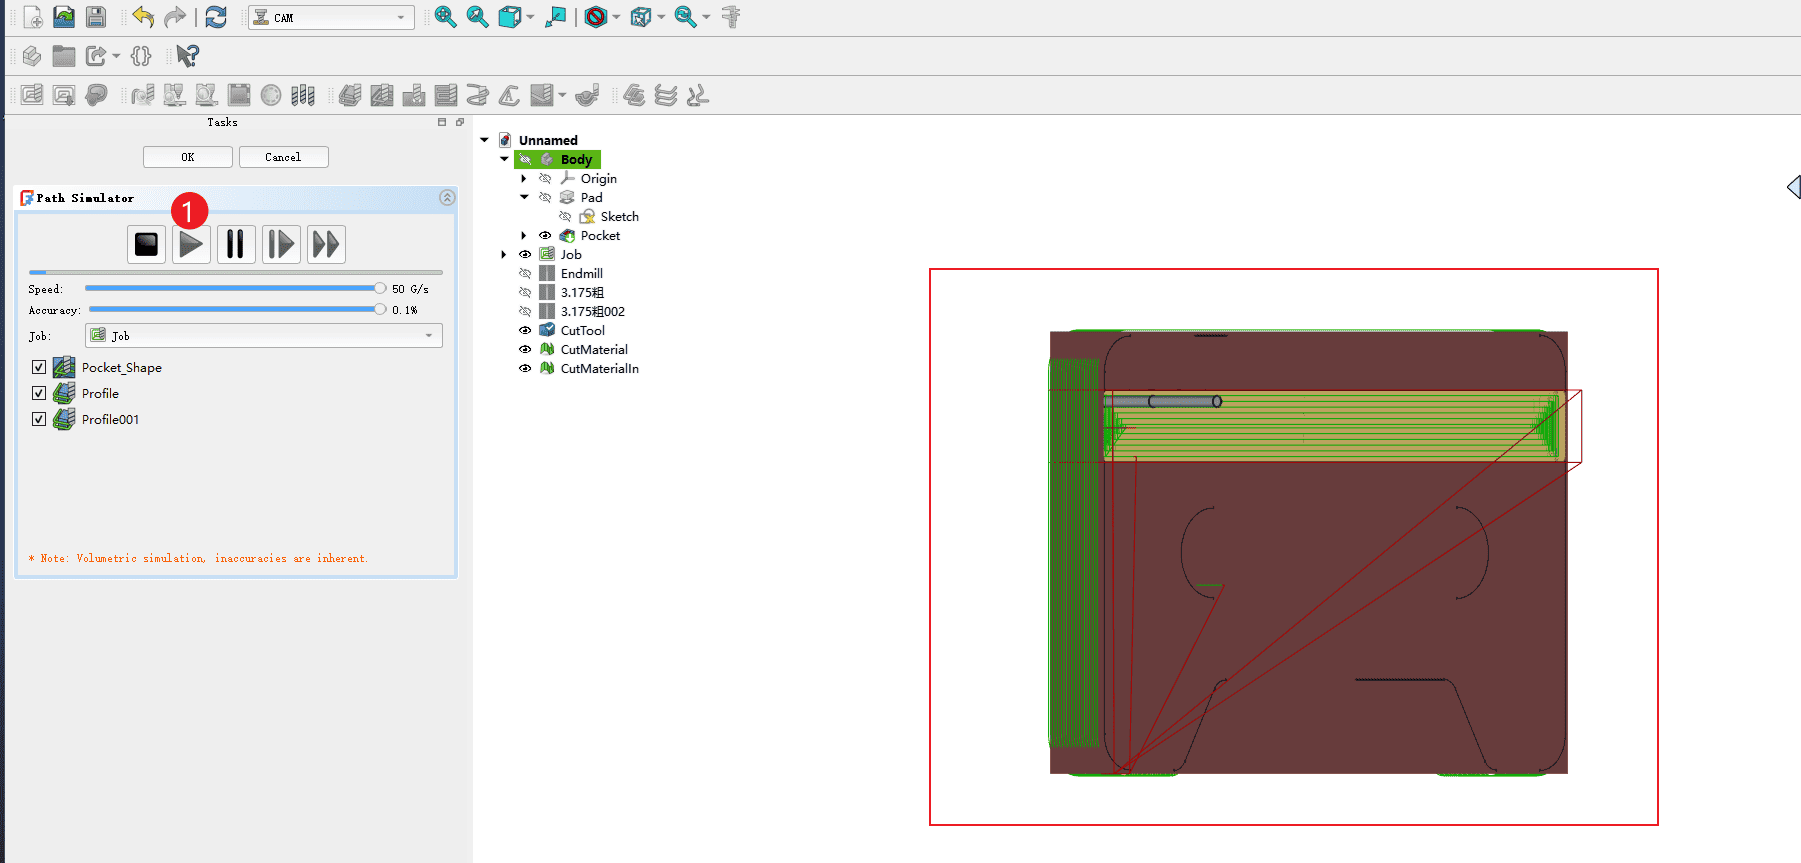1801x863 pixels.
Task: Expand the Job tree node
Action: [504, 254]
